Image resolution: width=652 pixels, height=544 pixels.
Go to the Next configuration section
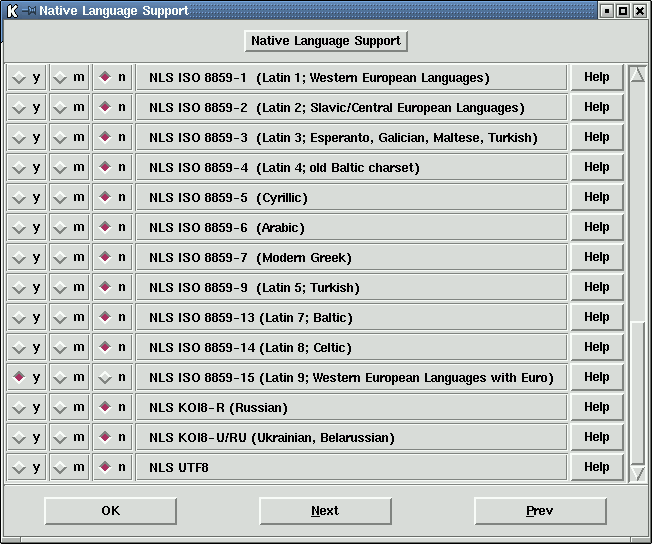325,511
